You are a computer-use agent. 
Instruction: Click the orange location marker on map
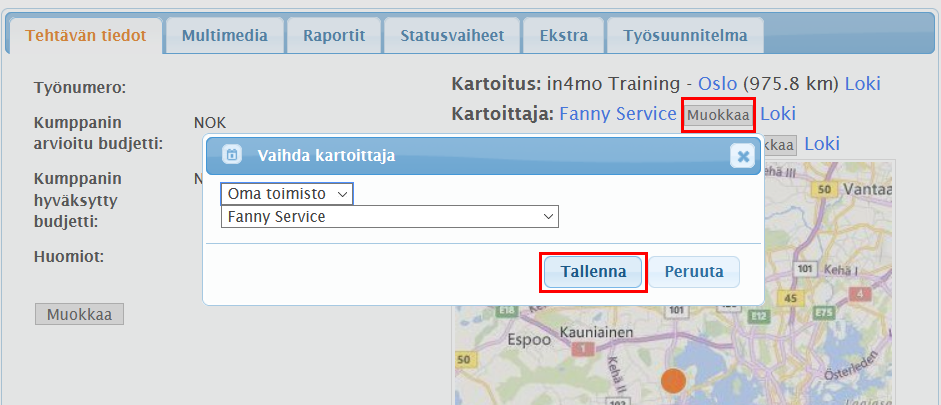pyautogui.click(x=674, y=380)
